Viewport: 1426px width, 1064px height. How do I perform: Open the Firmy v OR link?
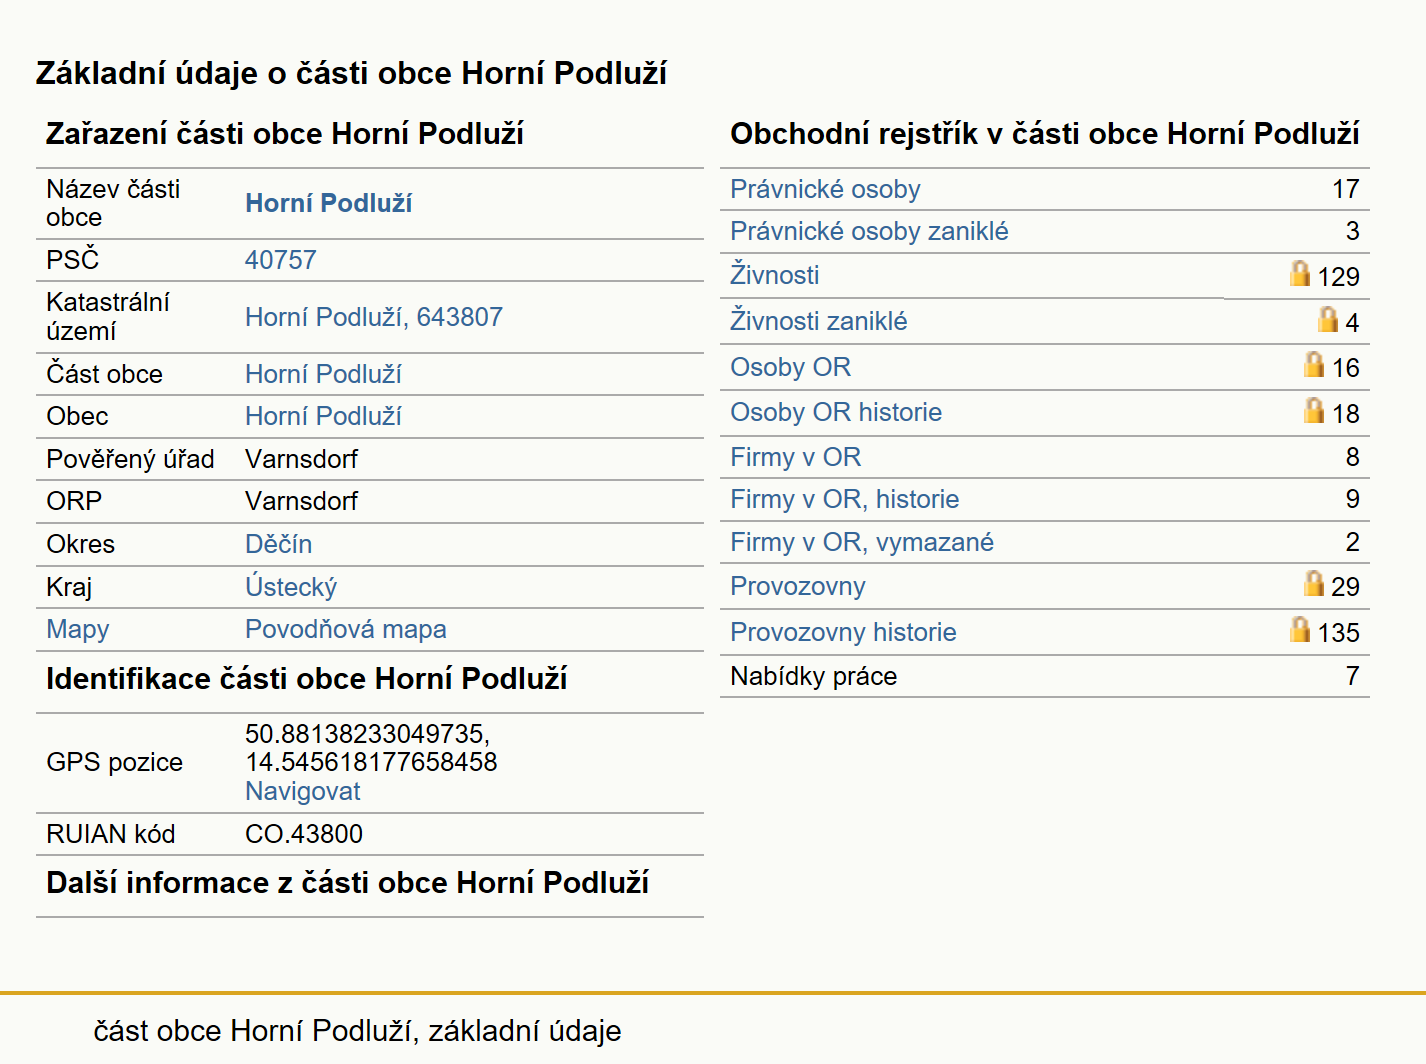point(795,457)
